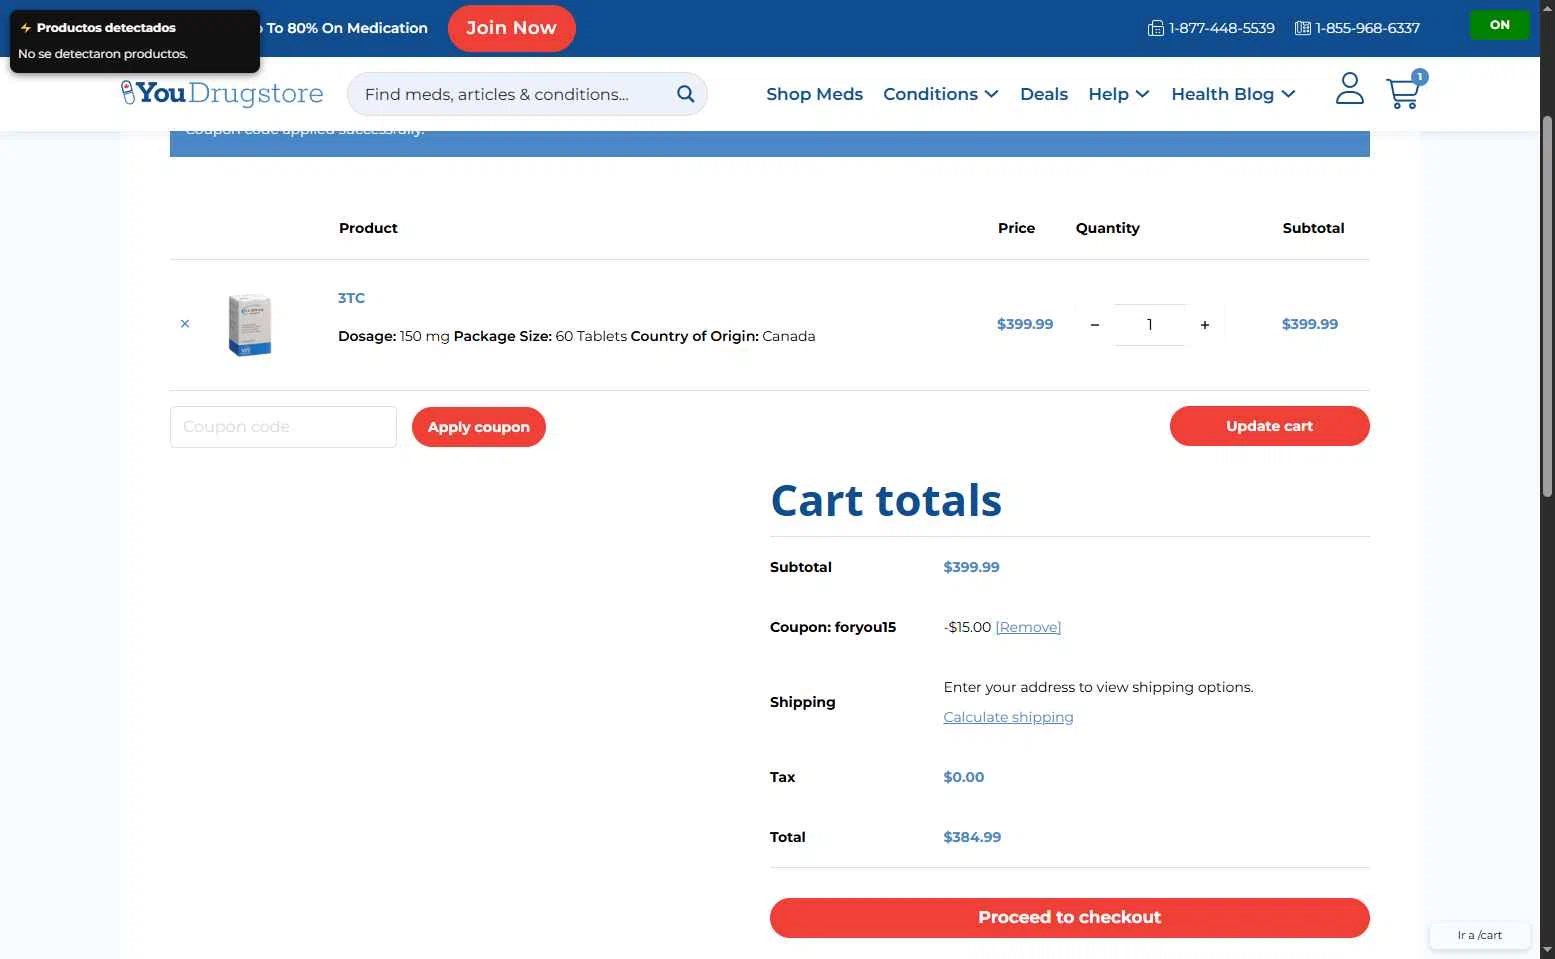Click the 'Ir a /cart' button
This screenshot has height=959, width=1555.
coord(1480,935)
